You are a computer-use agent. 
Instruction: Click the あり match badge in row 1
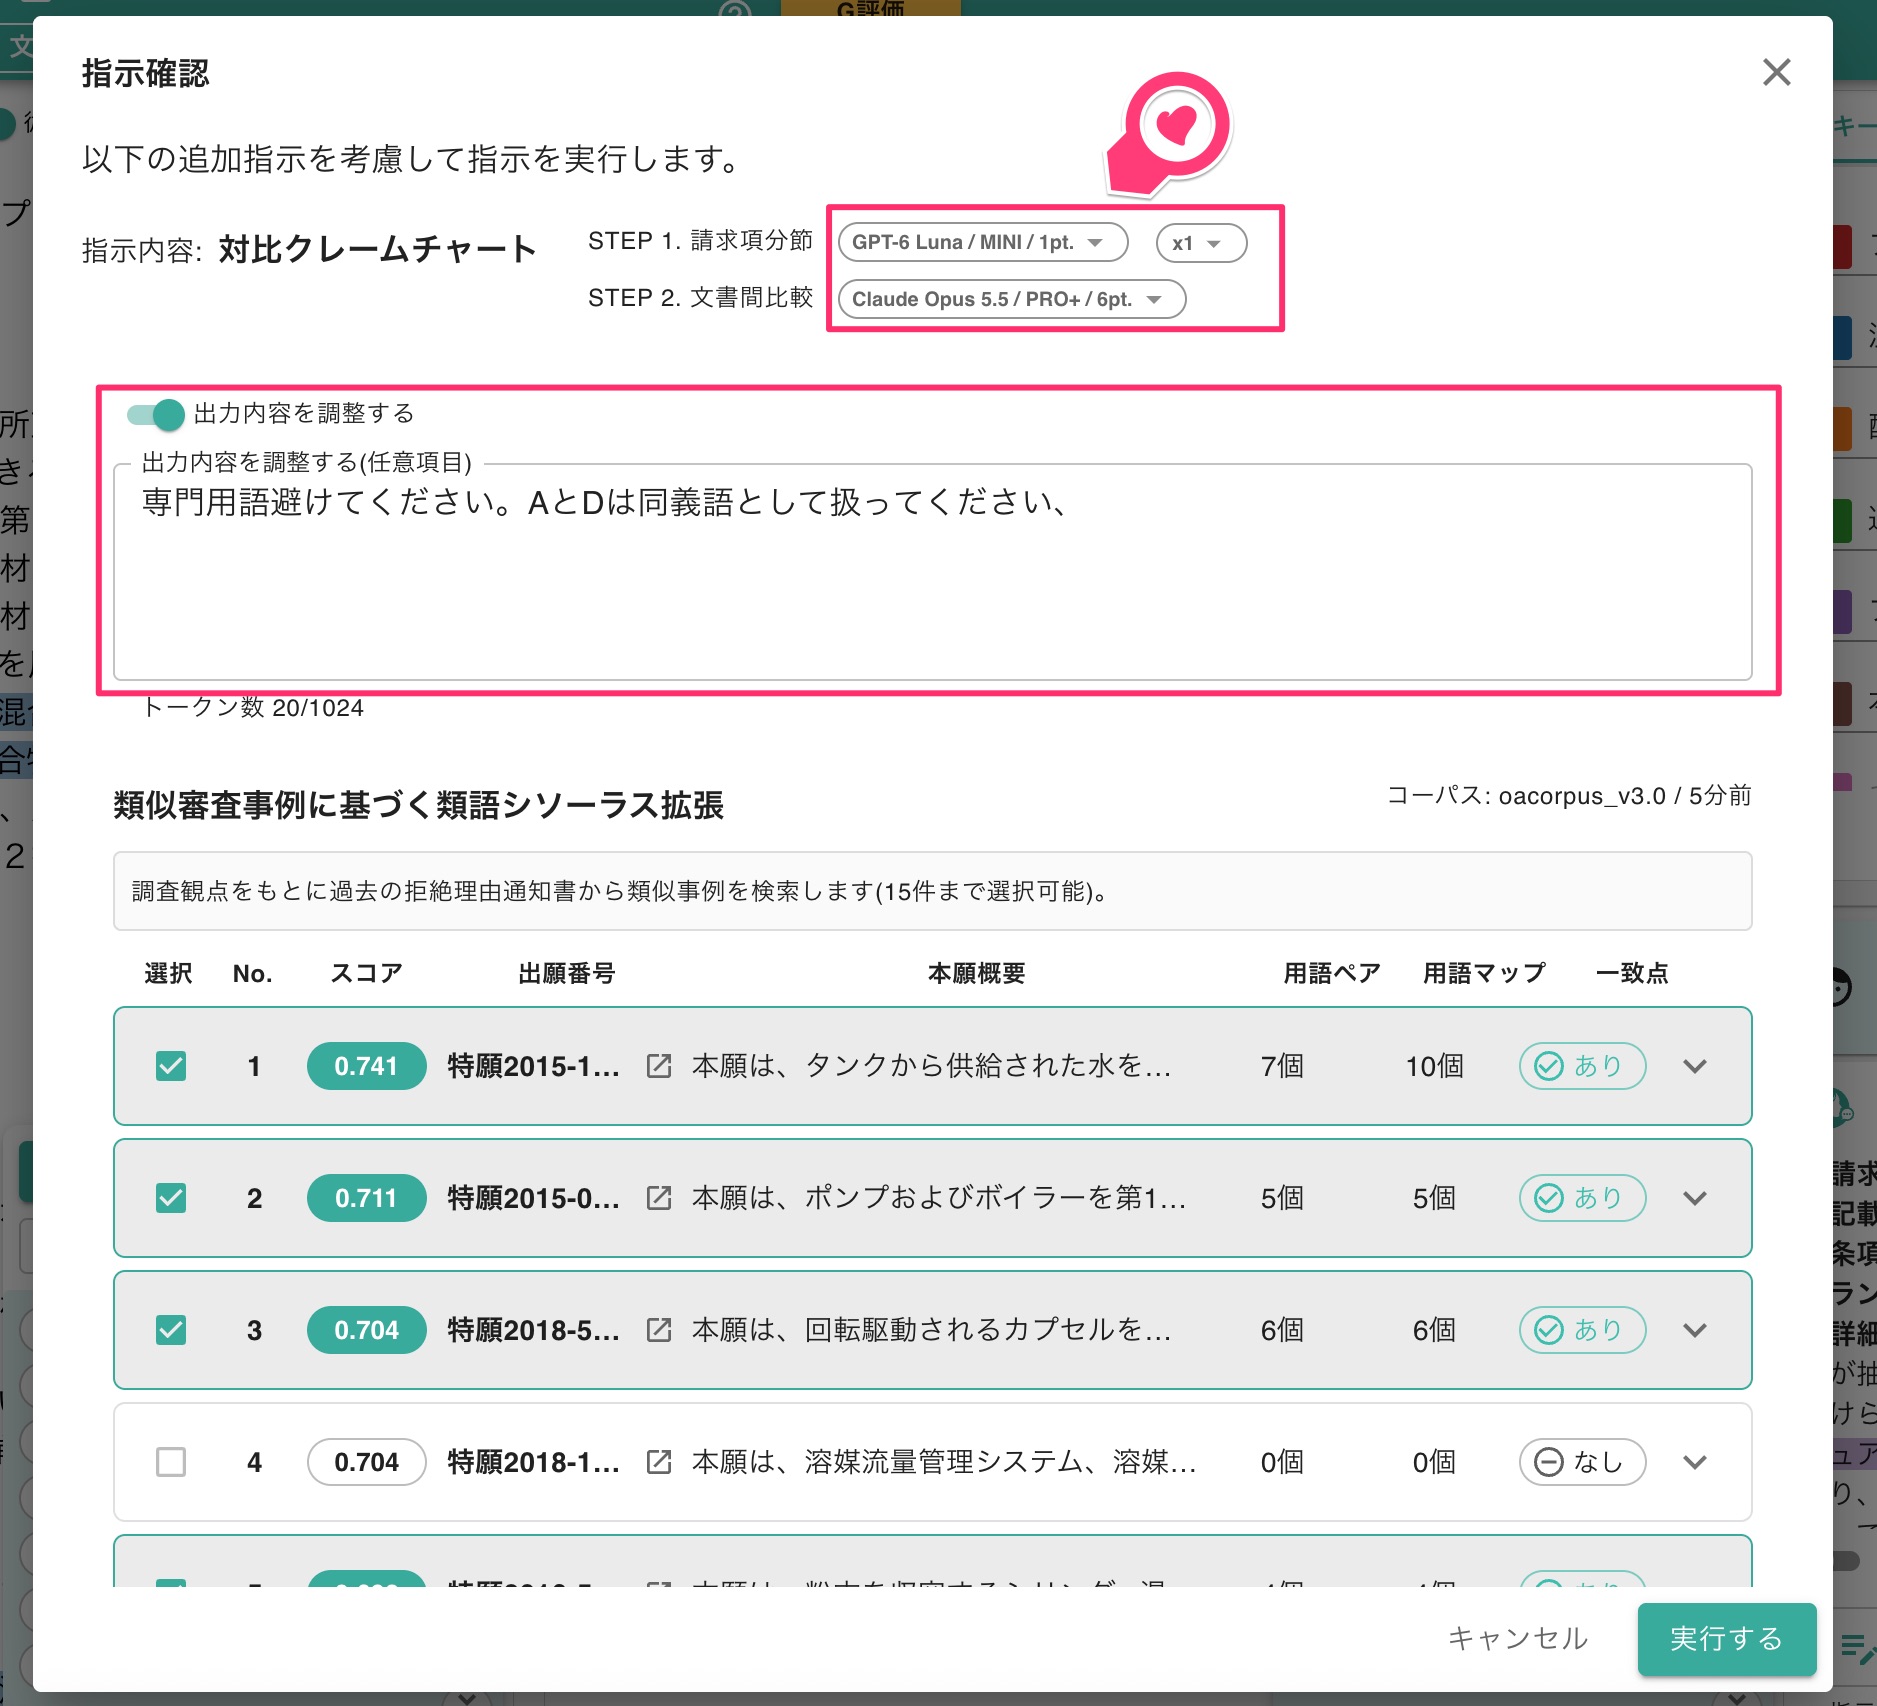tap(1582, 1066)
